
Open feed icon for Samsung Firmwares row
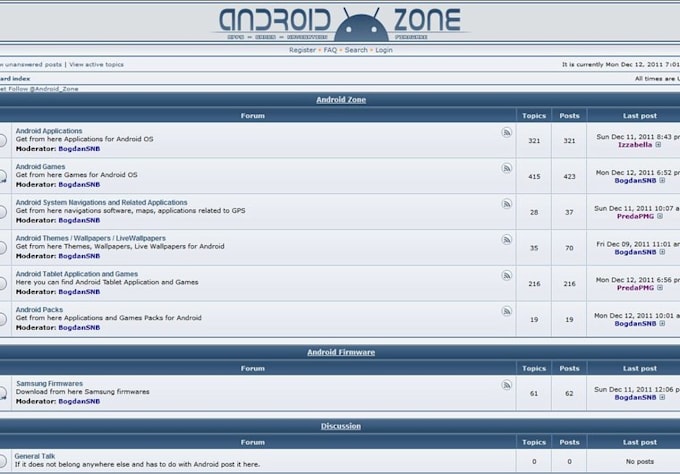506,385
